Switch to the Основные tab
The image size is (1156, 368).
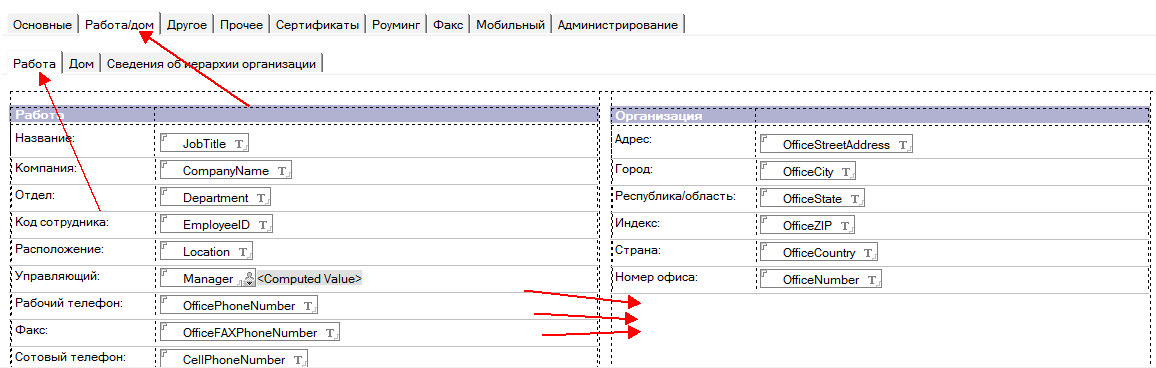pos(43,24)
